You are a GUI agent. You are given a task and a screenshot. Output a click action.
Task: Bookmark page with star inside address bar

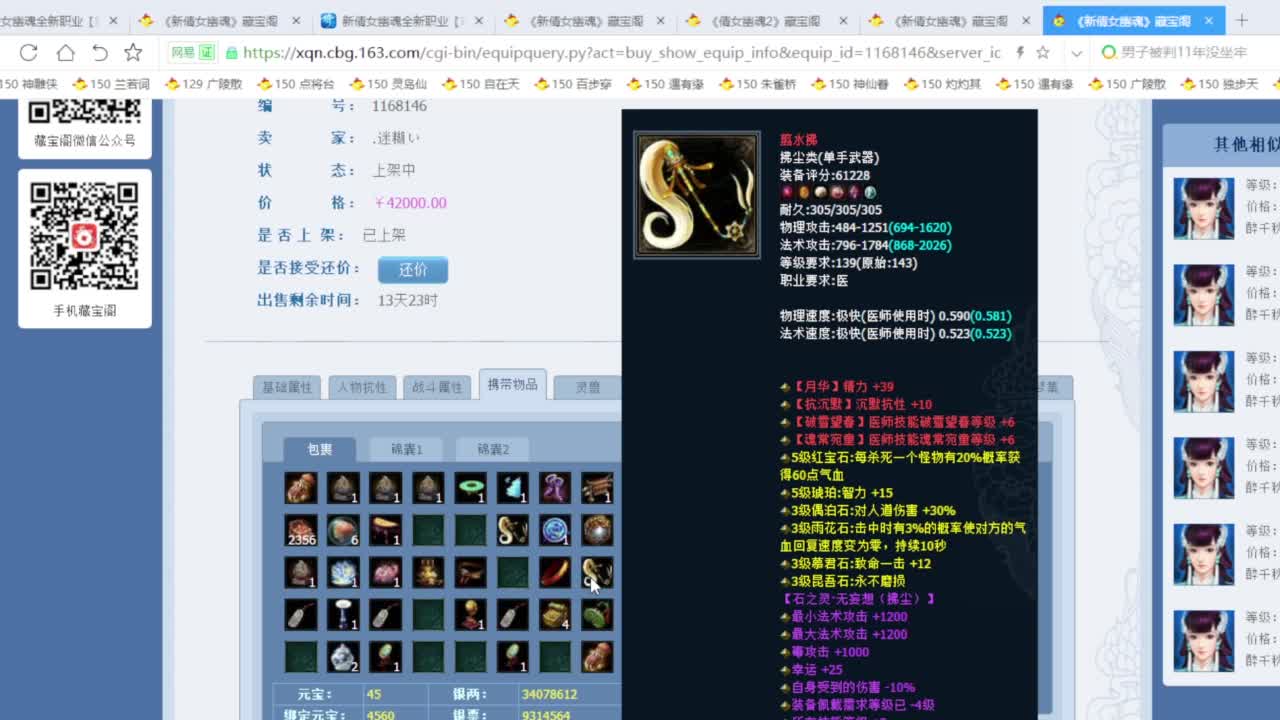[1043, 52]
